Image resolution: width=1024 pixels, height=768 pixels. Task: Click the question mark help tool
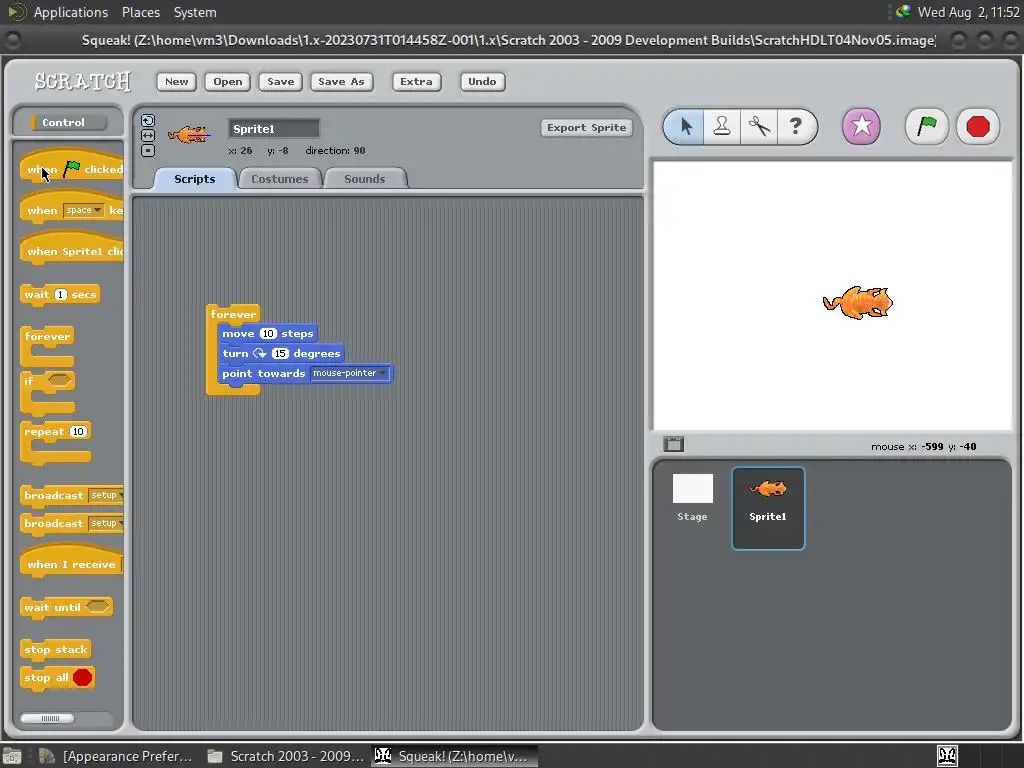coord(795,126)
